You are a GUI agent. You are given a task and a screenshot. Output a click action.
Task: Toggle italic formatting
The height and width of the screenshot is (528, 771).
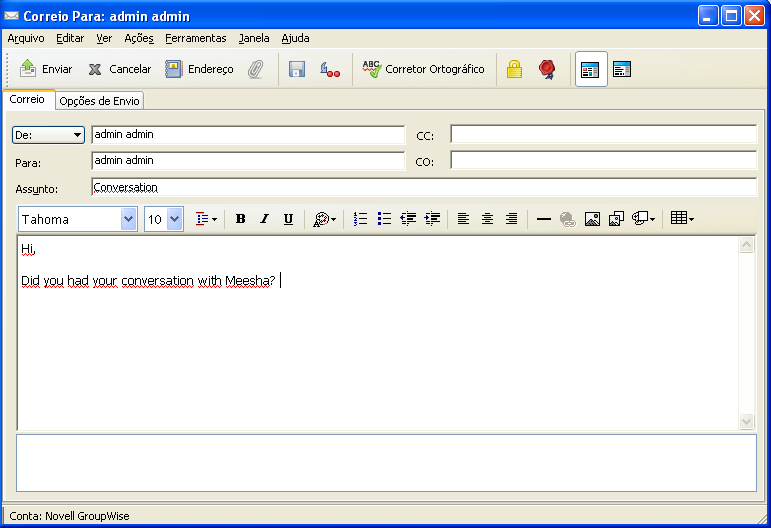265,219
